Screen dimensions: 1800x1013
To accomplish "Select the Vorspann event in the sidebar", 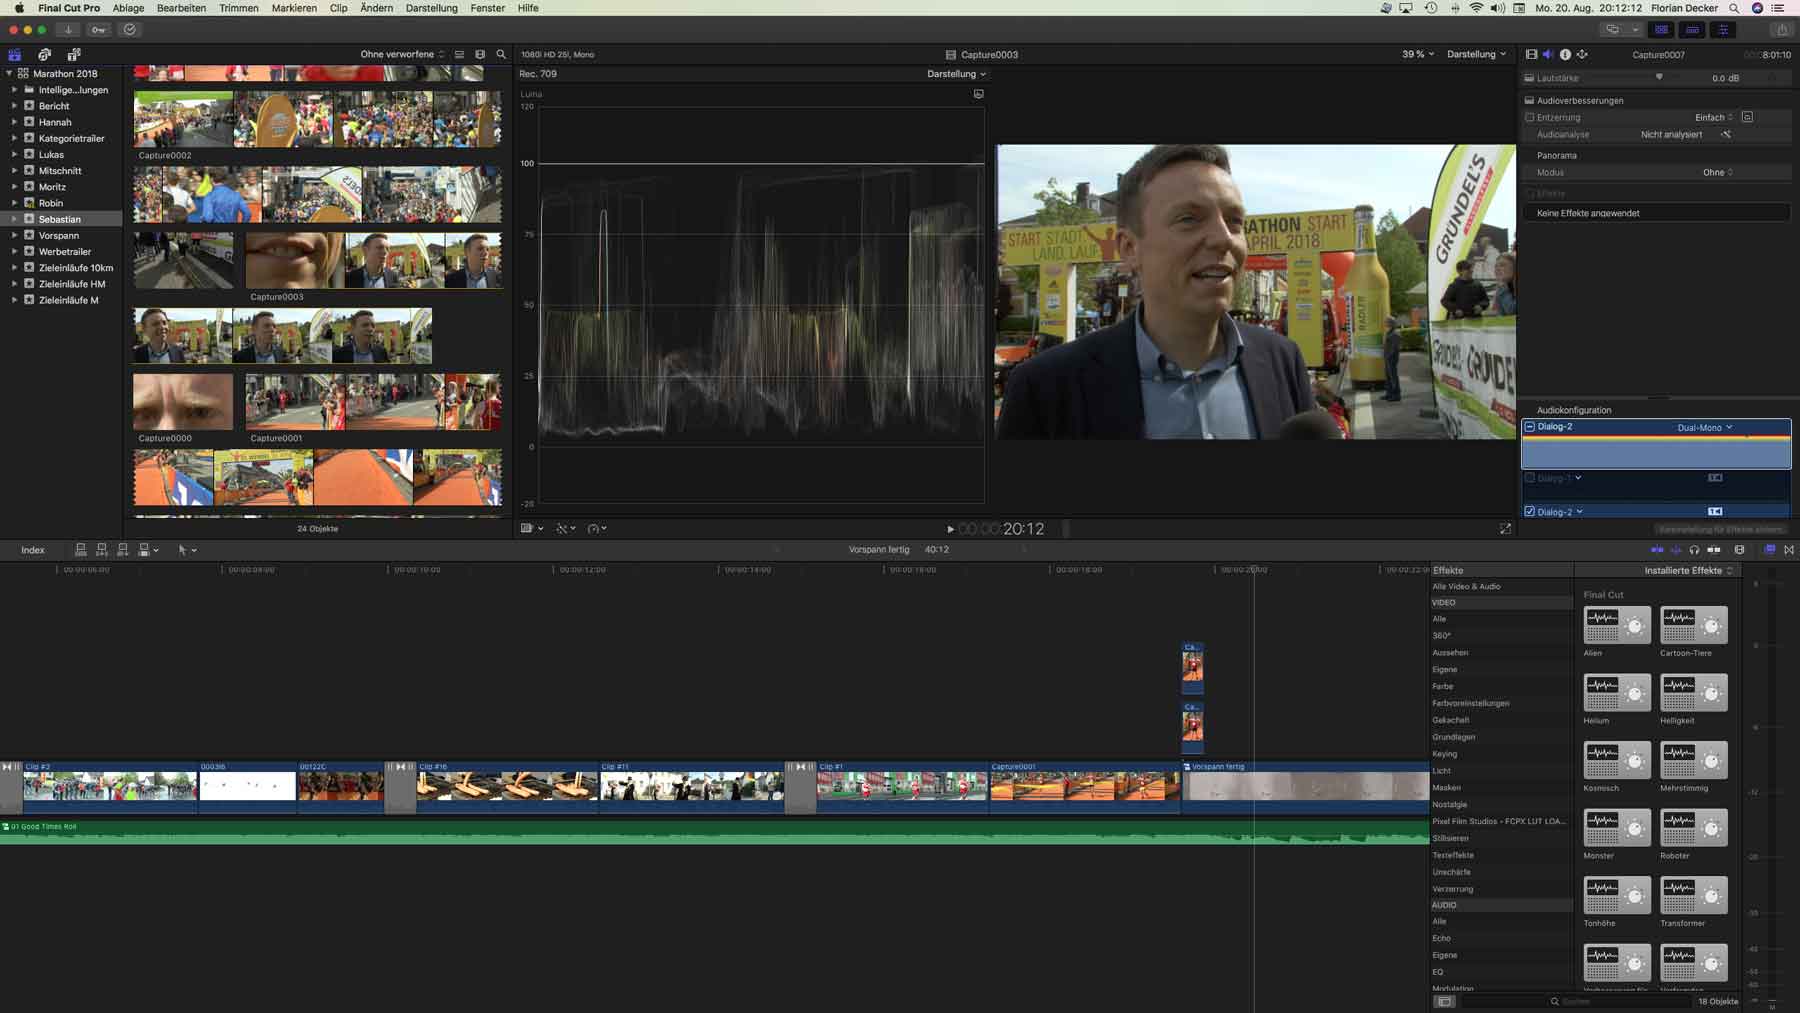I will [x=59, y=235].
